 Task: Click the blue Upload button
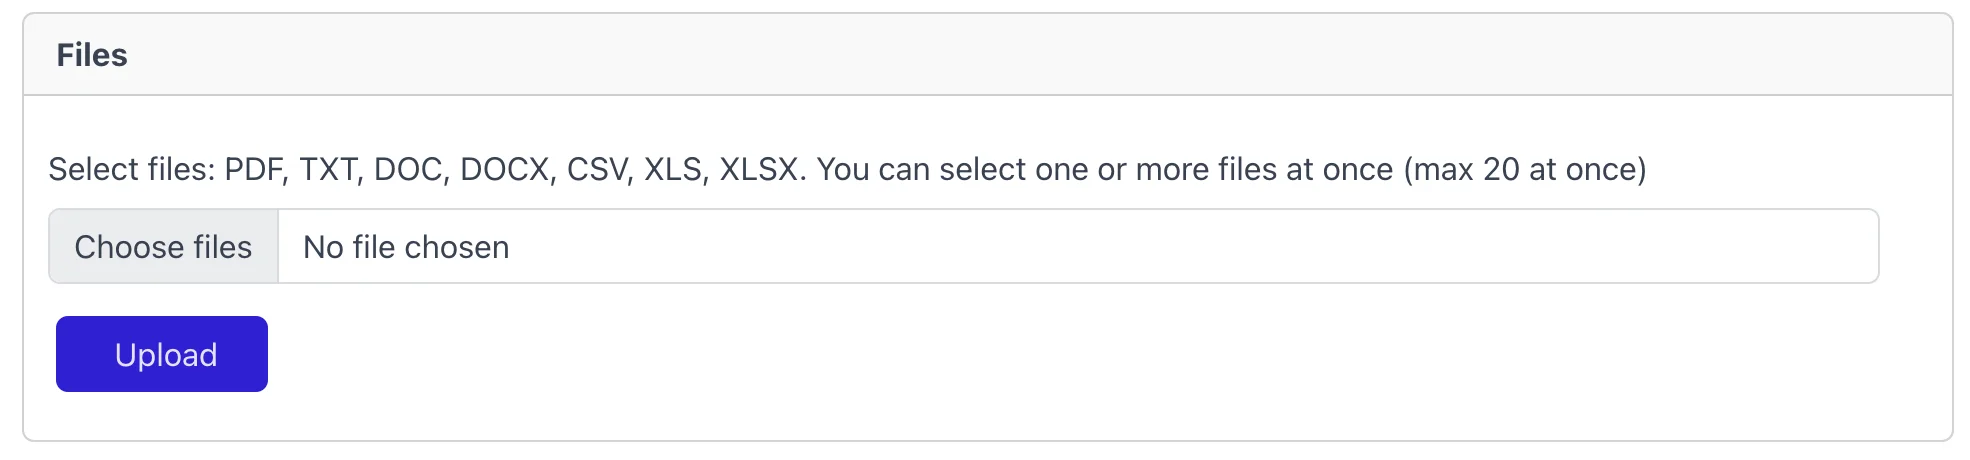(x=162, y=354)
